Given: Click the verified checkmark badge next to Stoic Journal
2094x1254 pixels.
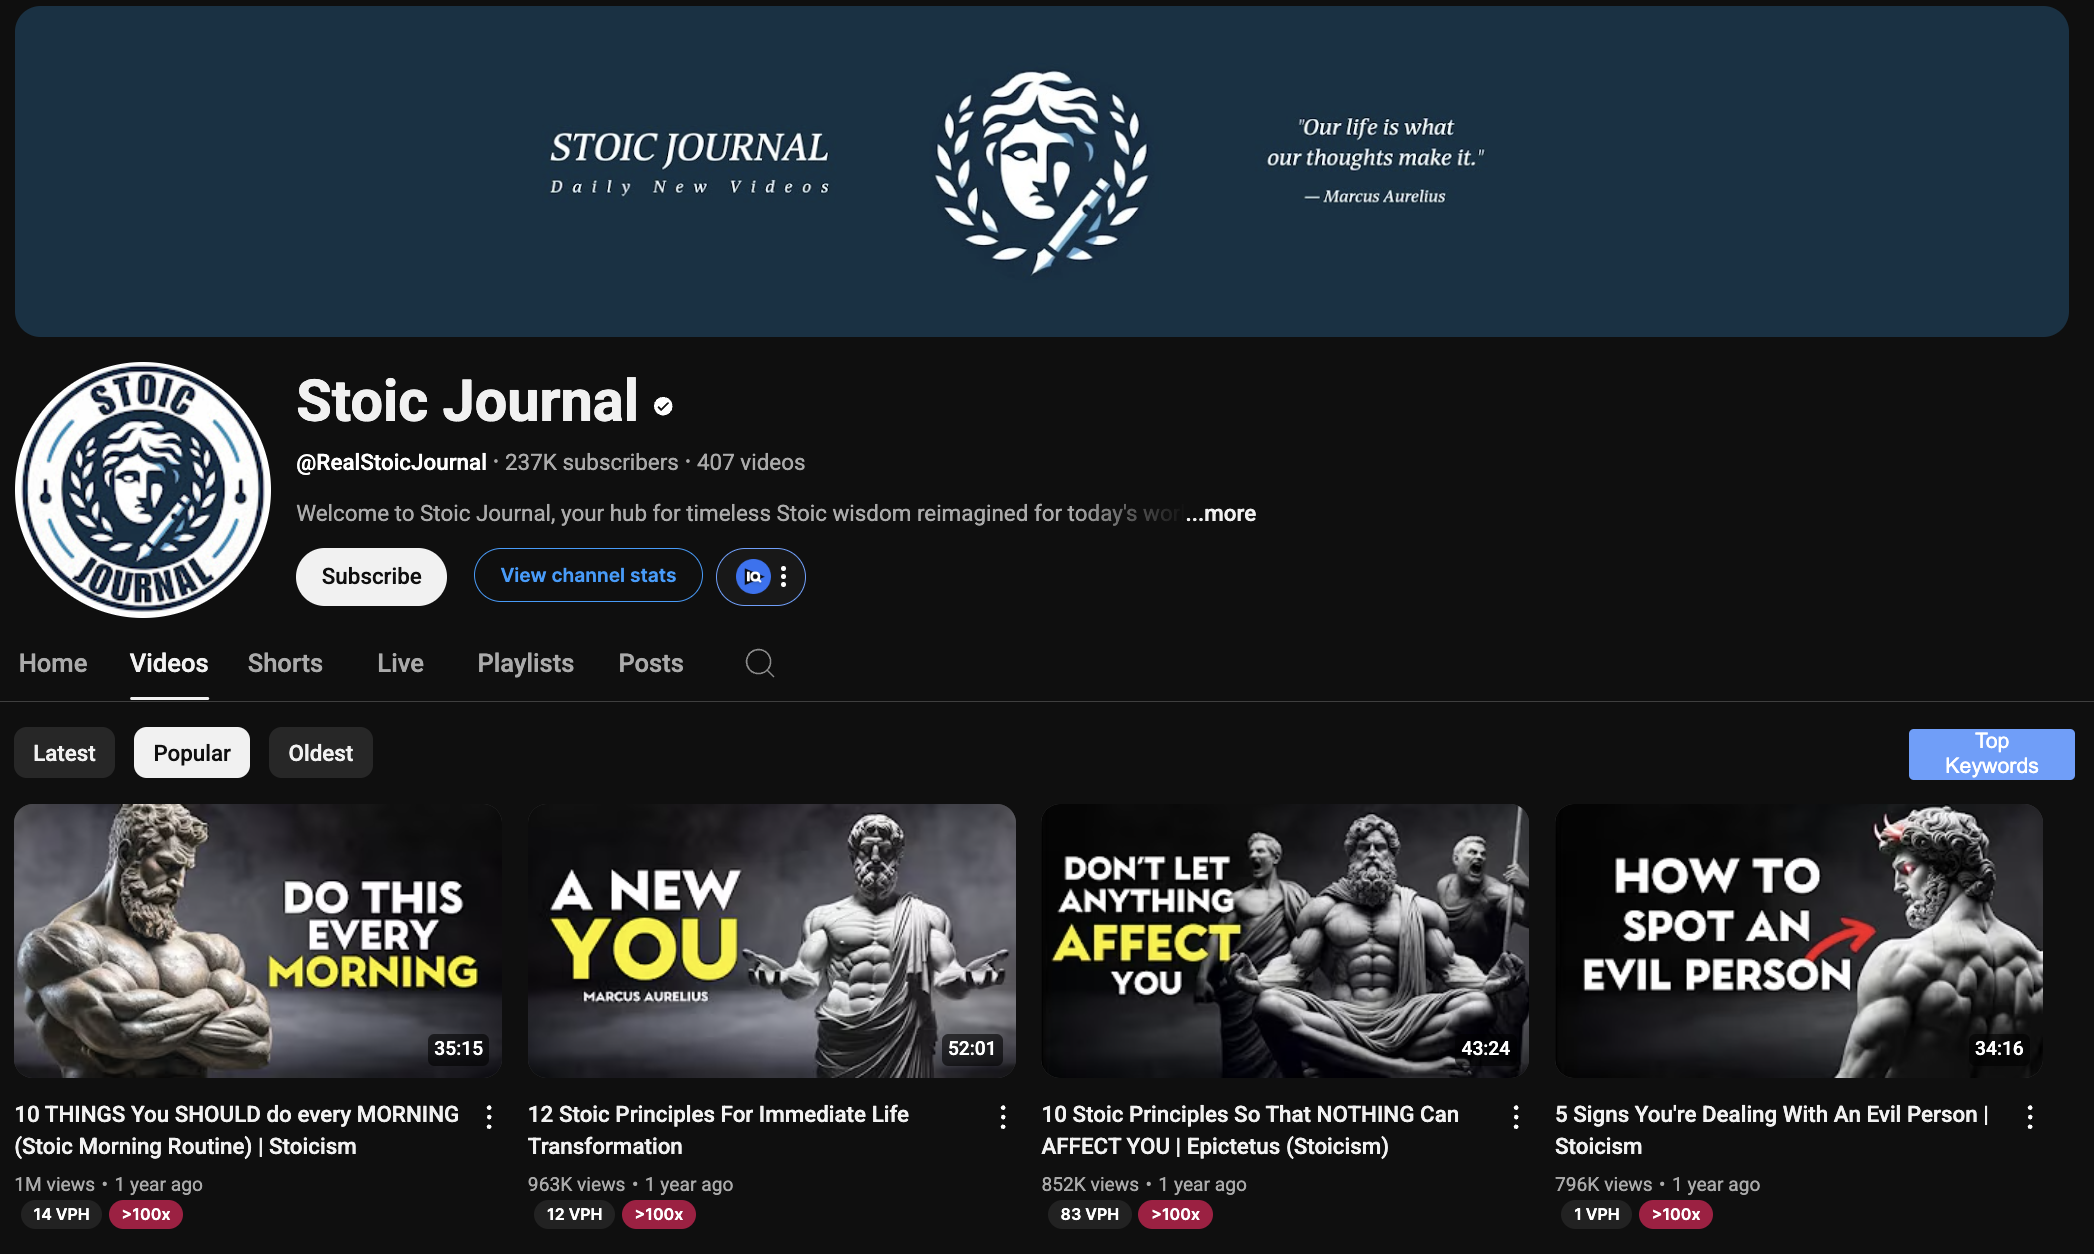Looking at the screenshot, I should coord(663,405).
